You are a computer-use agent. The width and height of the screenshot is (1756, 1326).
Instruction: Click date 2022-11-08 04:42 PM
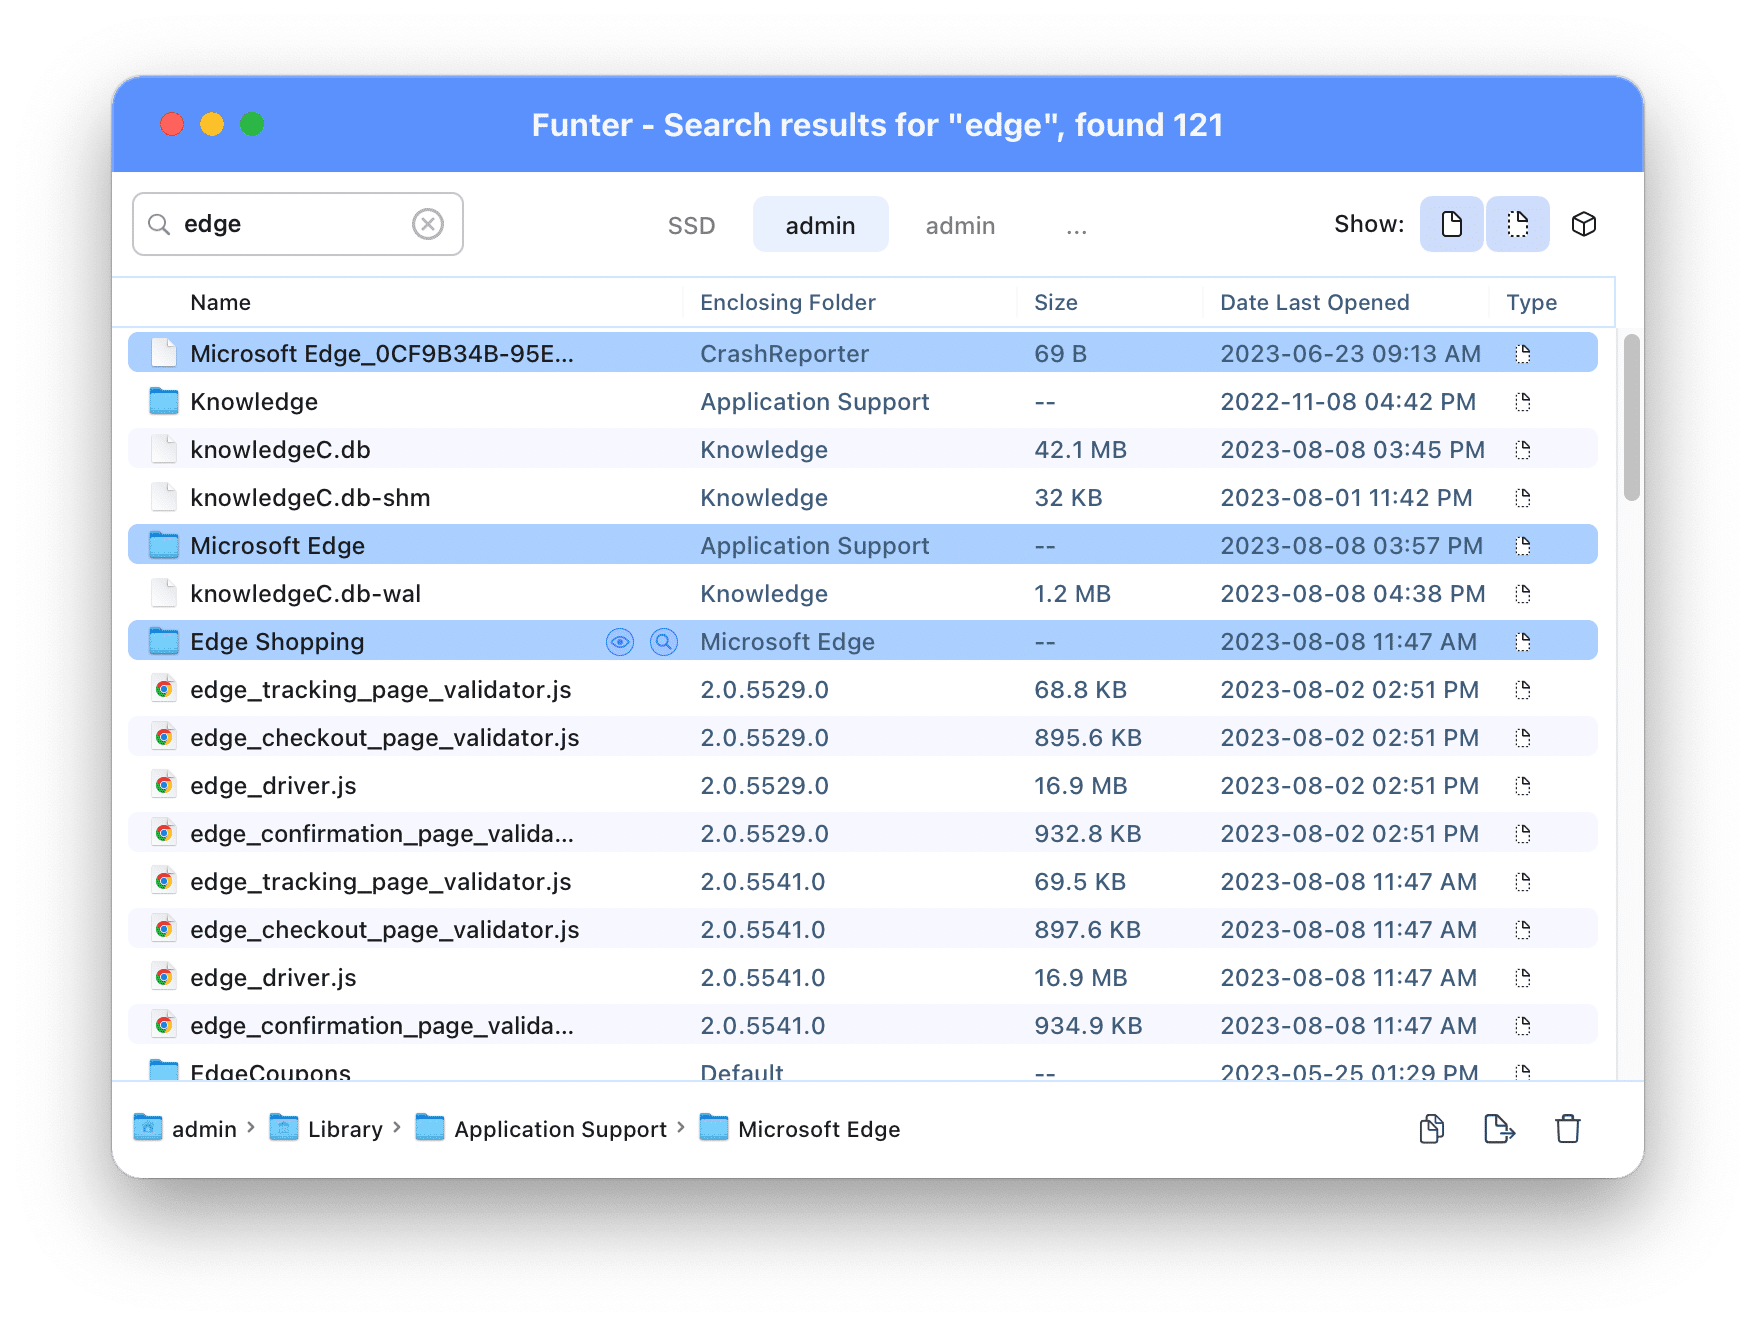pos(1348,402)
